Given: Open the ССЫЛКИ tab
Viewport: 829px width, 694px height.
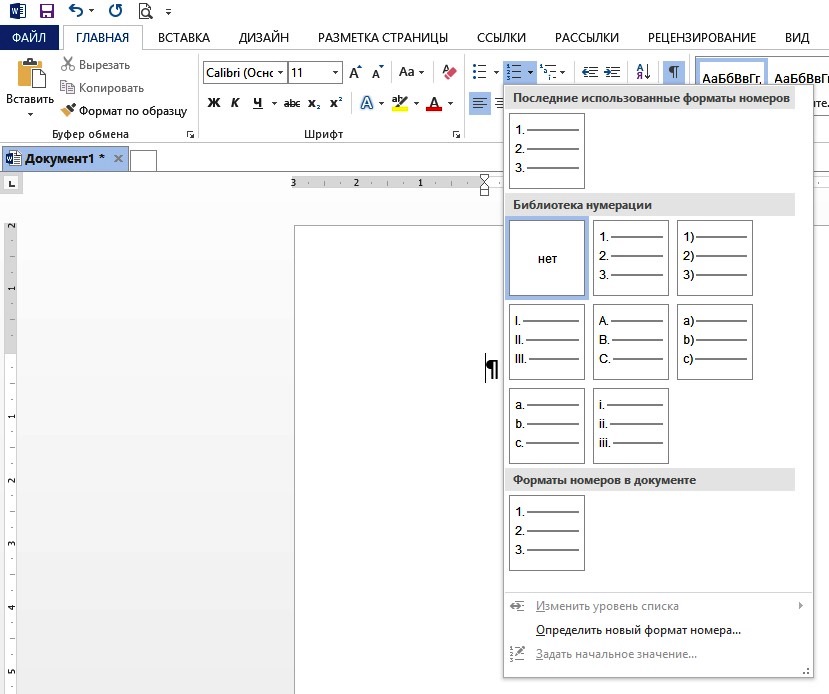Looking at the screenshot, I should click(x=501, y=38).
